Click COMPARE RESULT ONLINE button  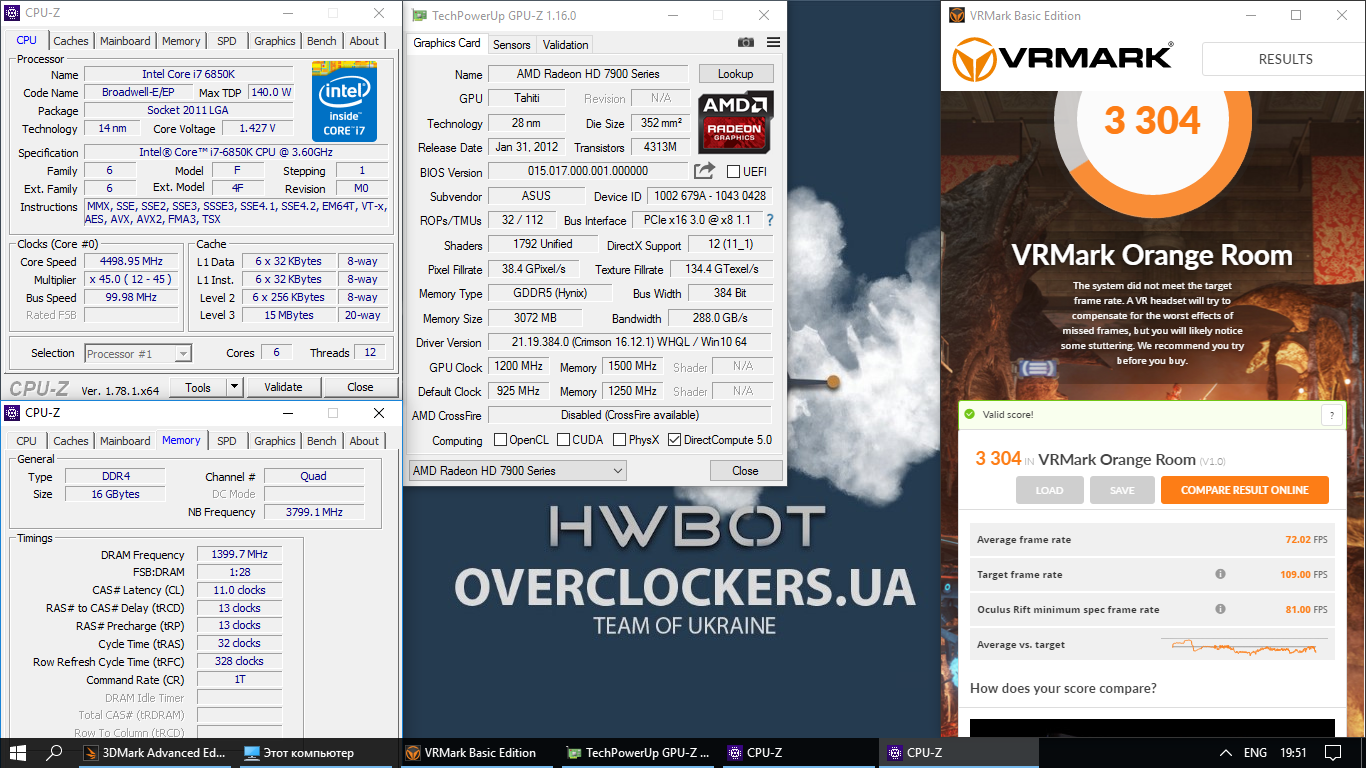1245,490
